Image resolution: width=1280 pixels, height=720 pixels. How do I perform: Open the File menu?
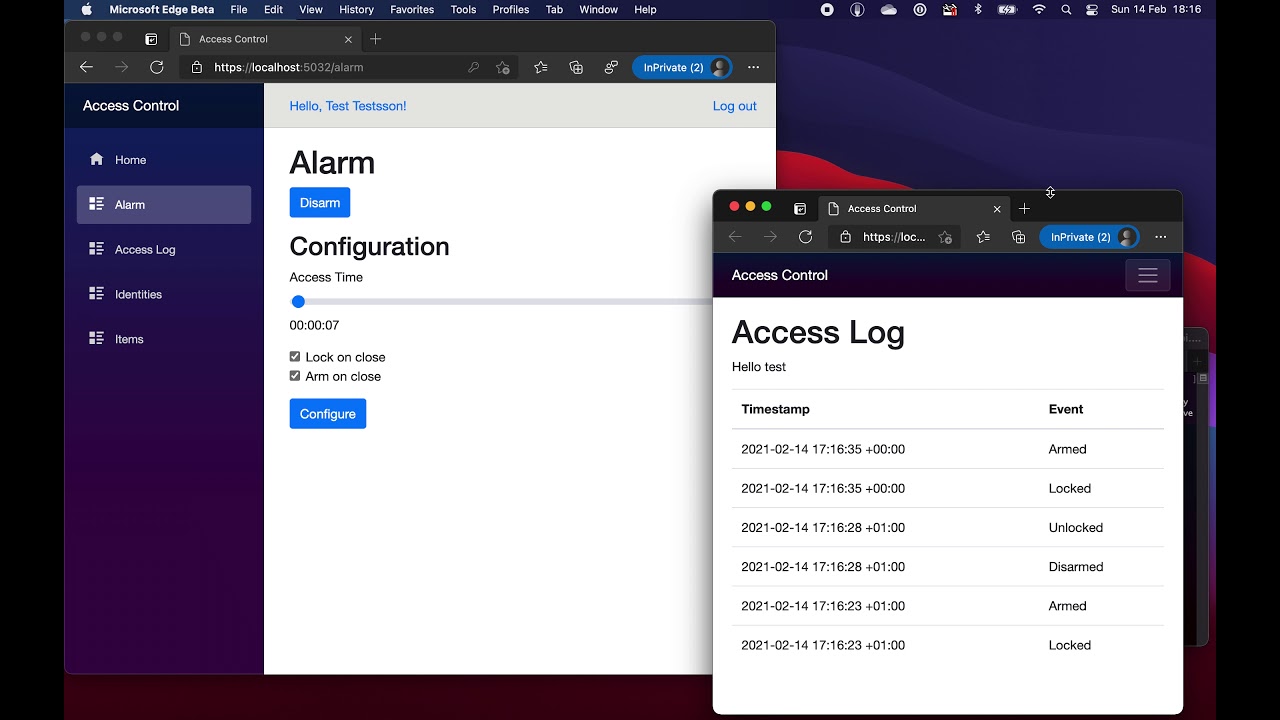coord(239,9)
